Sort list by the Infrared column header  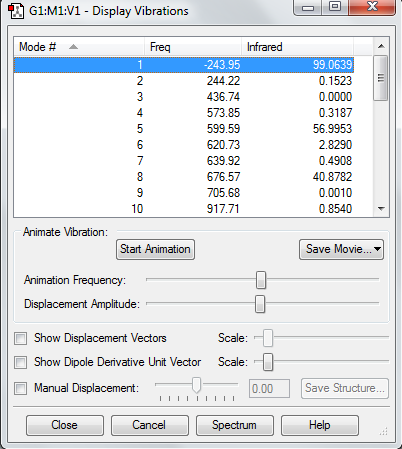pyautogui.click(x=297, y=47)
